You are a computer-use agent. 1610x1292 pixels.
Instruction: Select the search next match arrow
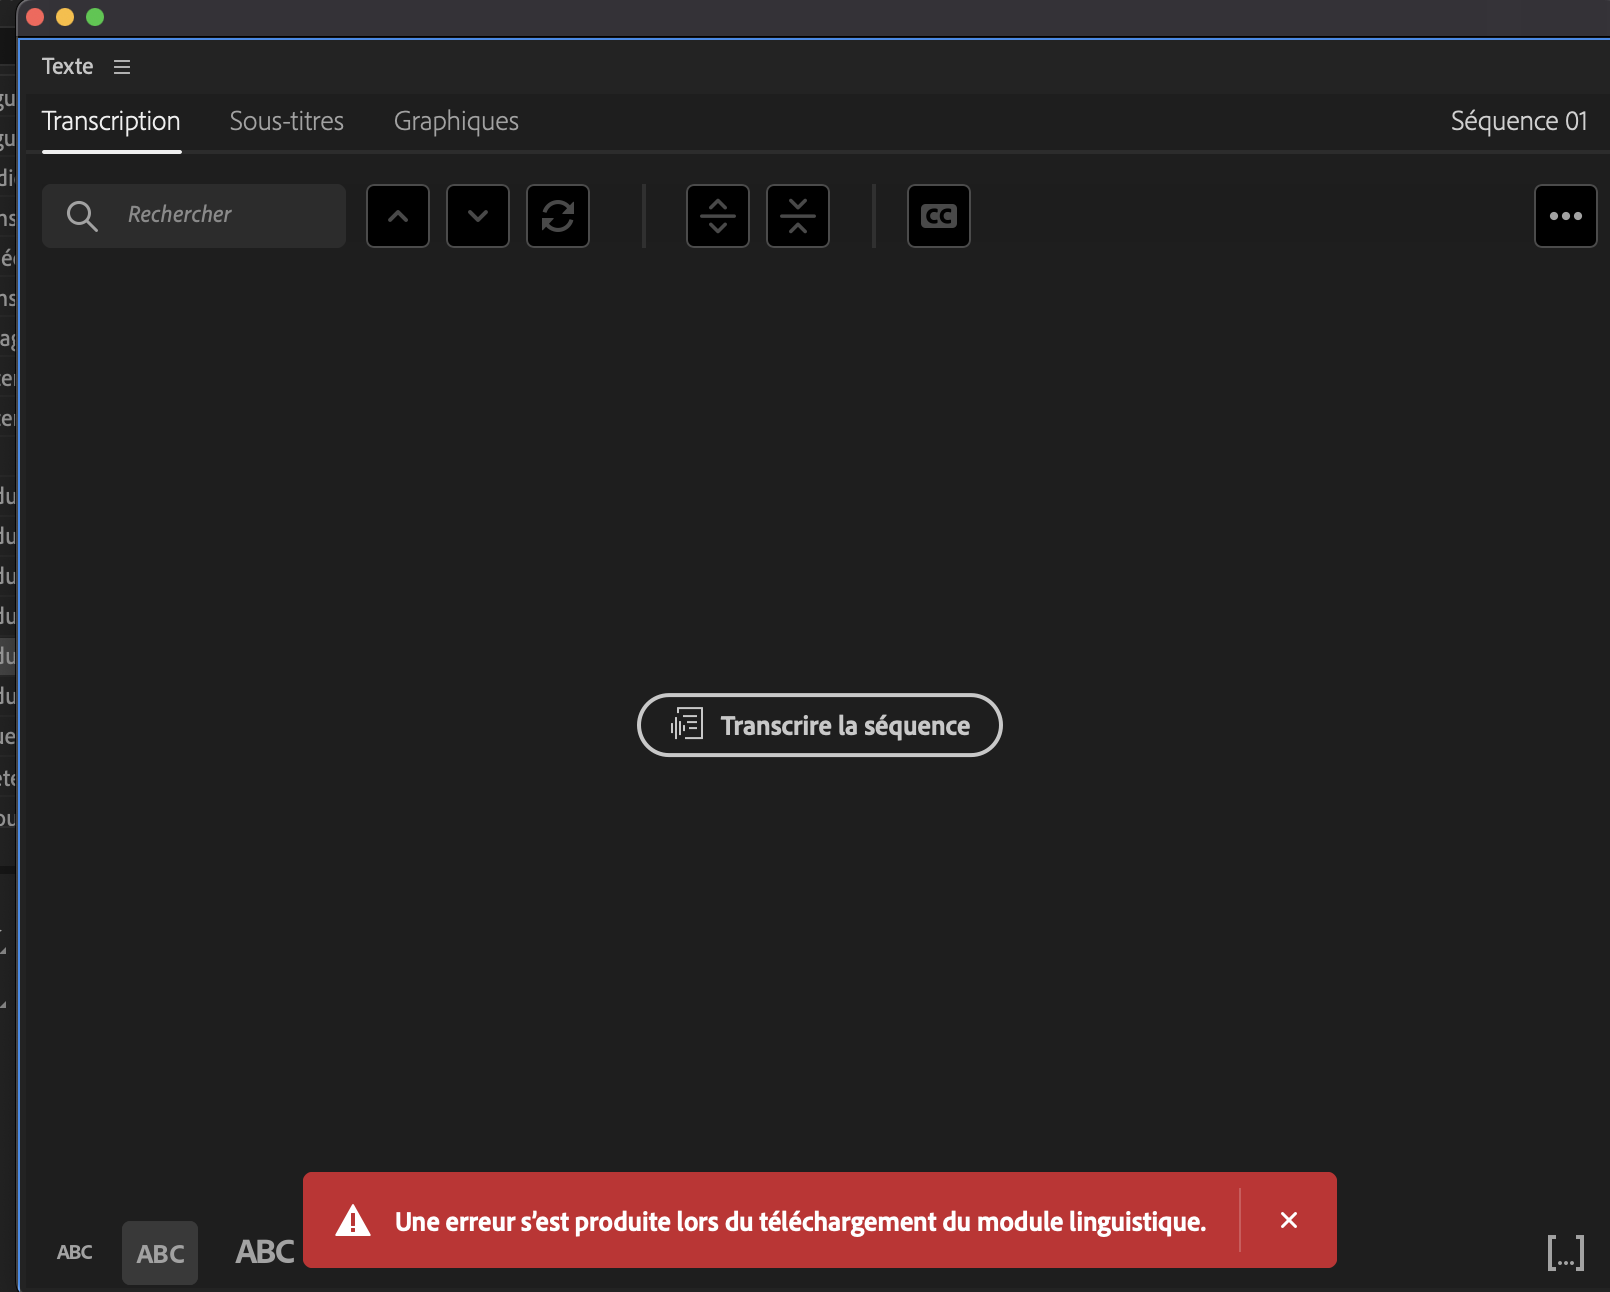pyautogui.click(x=477, y=216)
